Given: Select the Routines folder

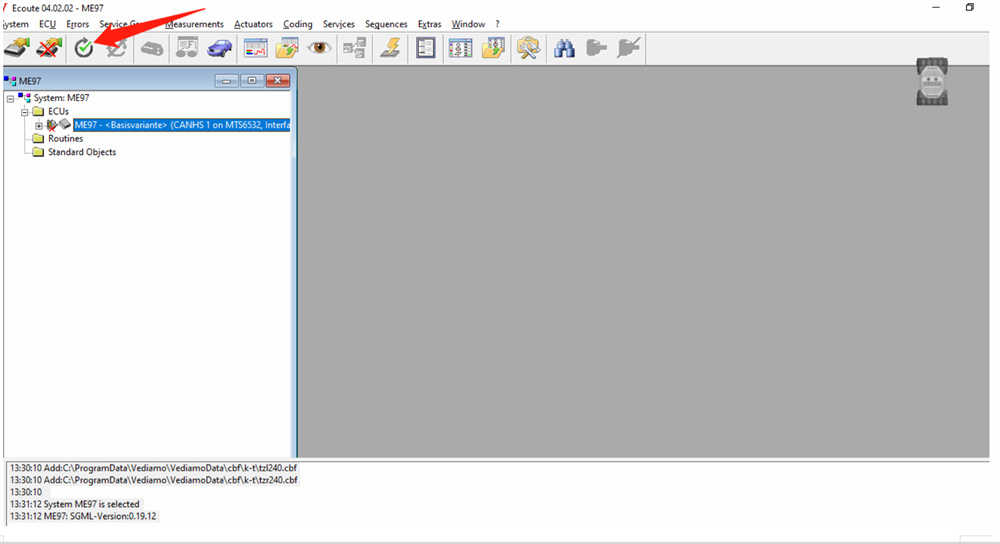Looking at the screenshot, I should [x=65, y=139].
